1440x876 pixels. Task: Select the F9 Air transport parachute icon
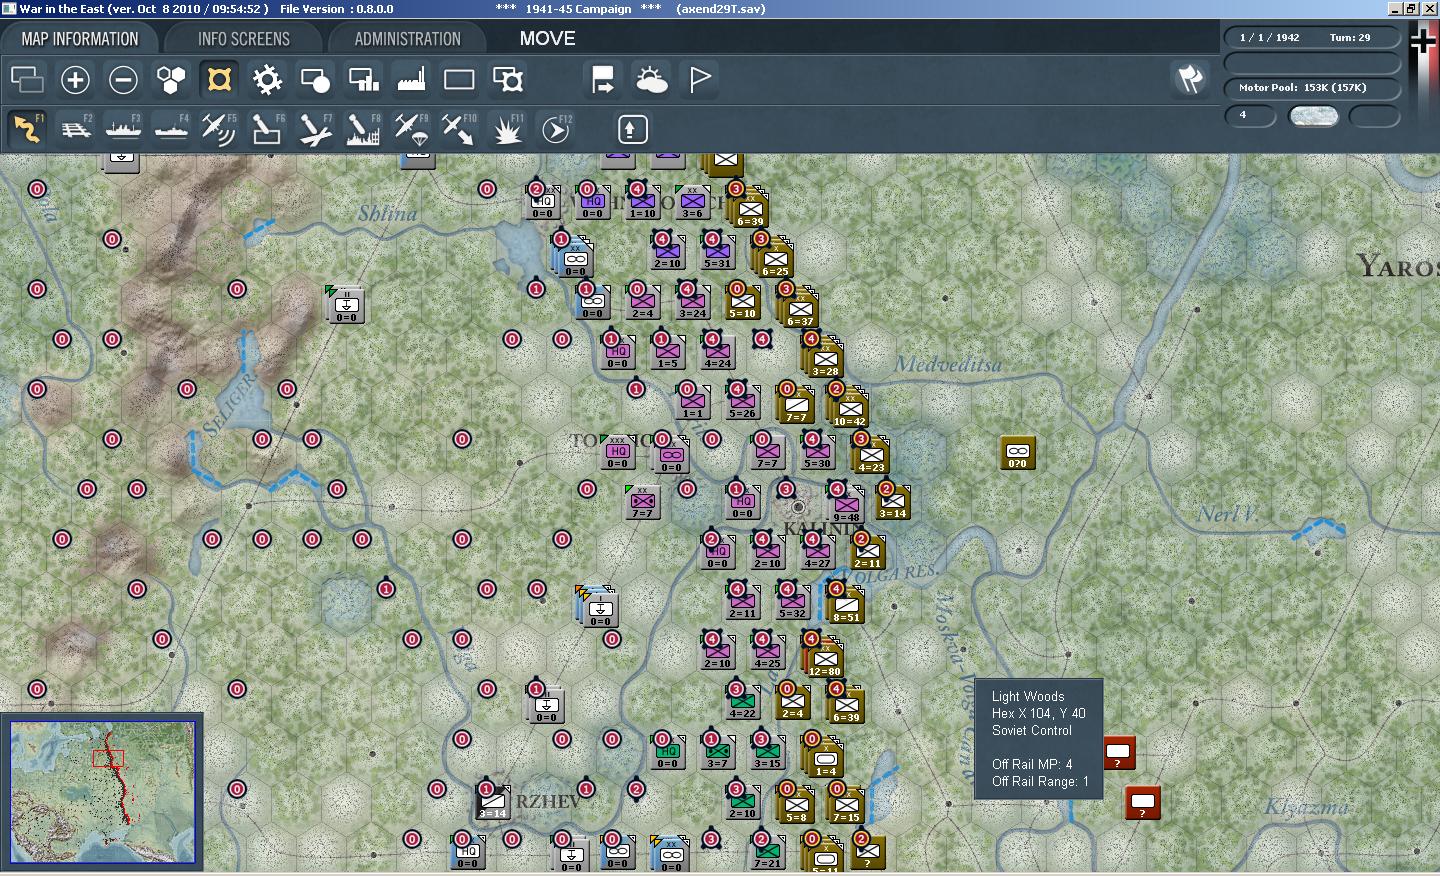pos(411,129)
